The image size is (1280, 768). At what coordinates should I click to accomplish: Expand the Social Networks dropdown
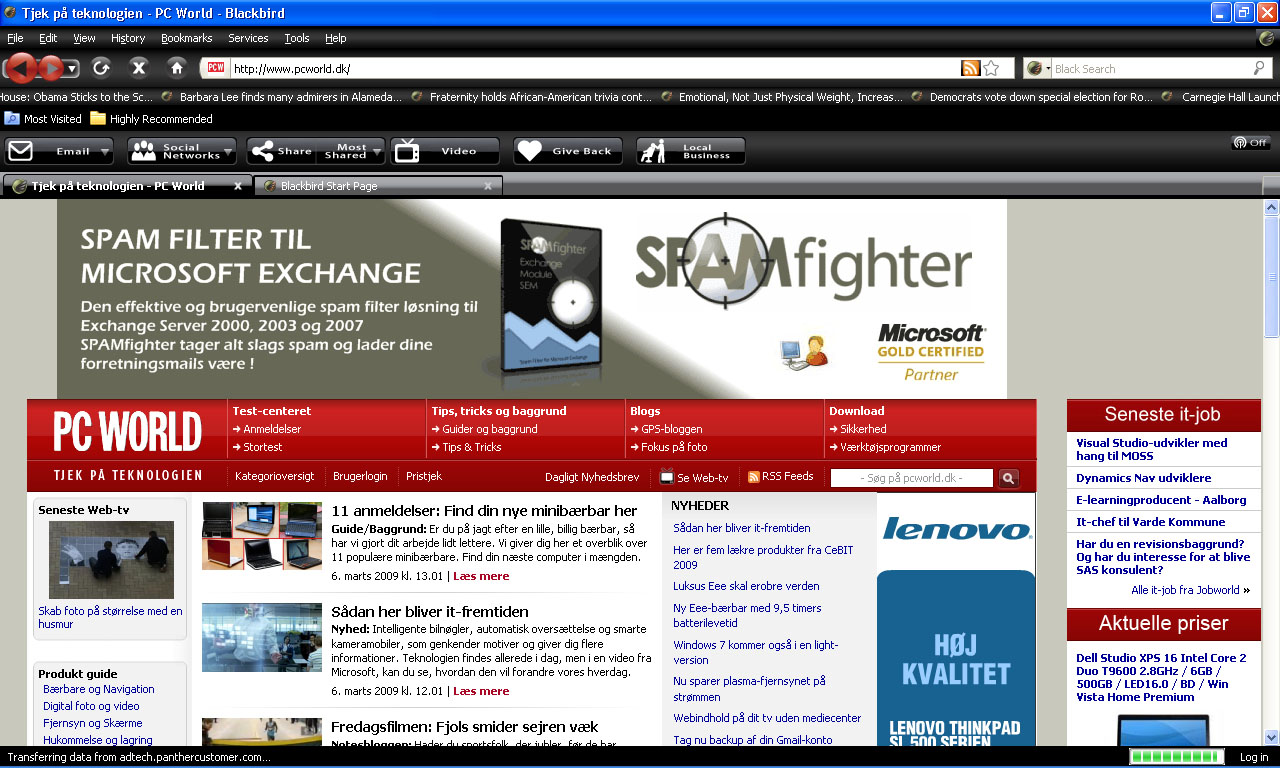coord(228,152)
